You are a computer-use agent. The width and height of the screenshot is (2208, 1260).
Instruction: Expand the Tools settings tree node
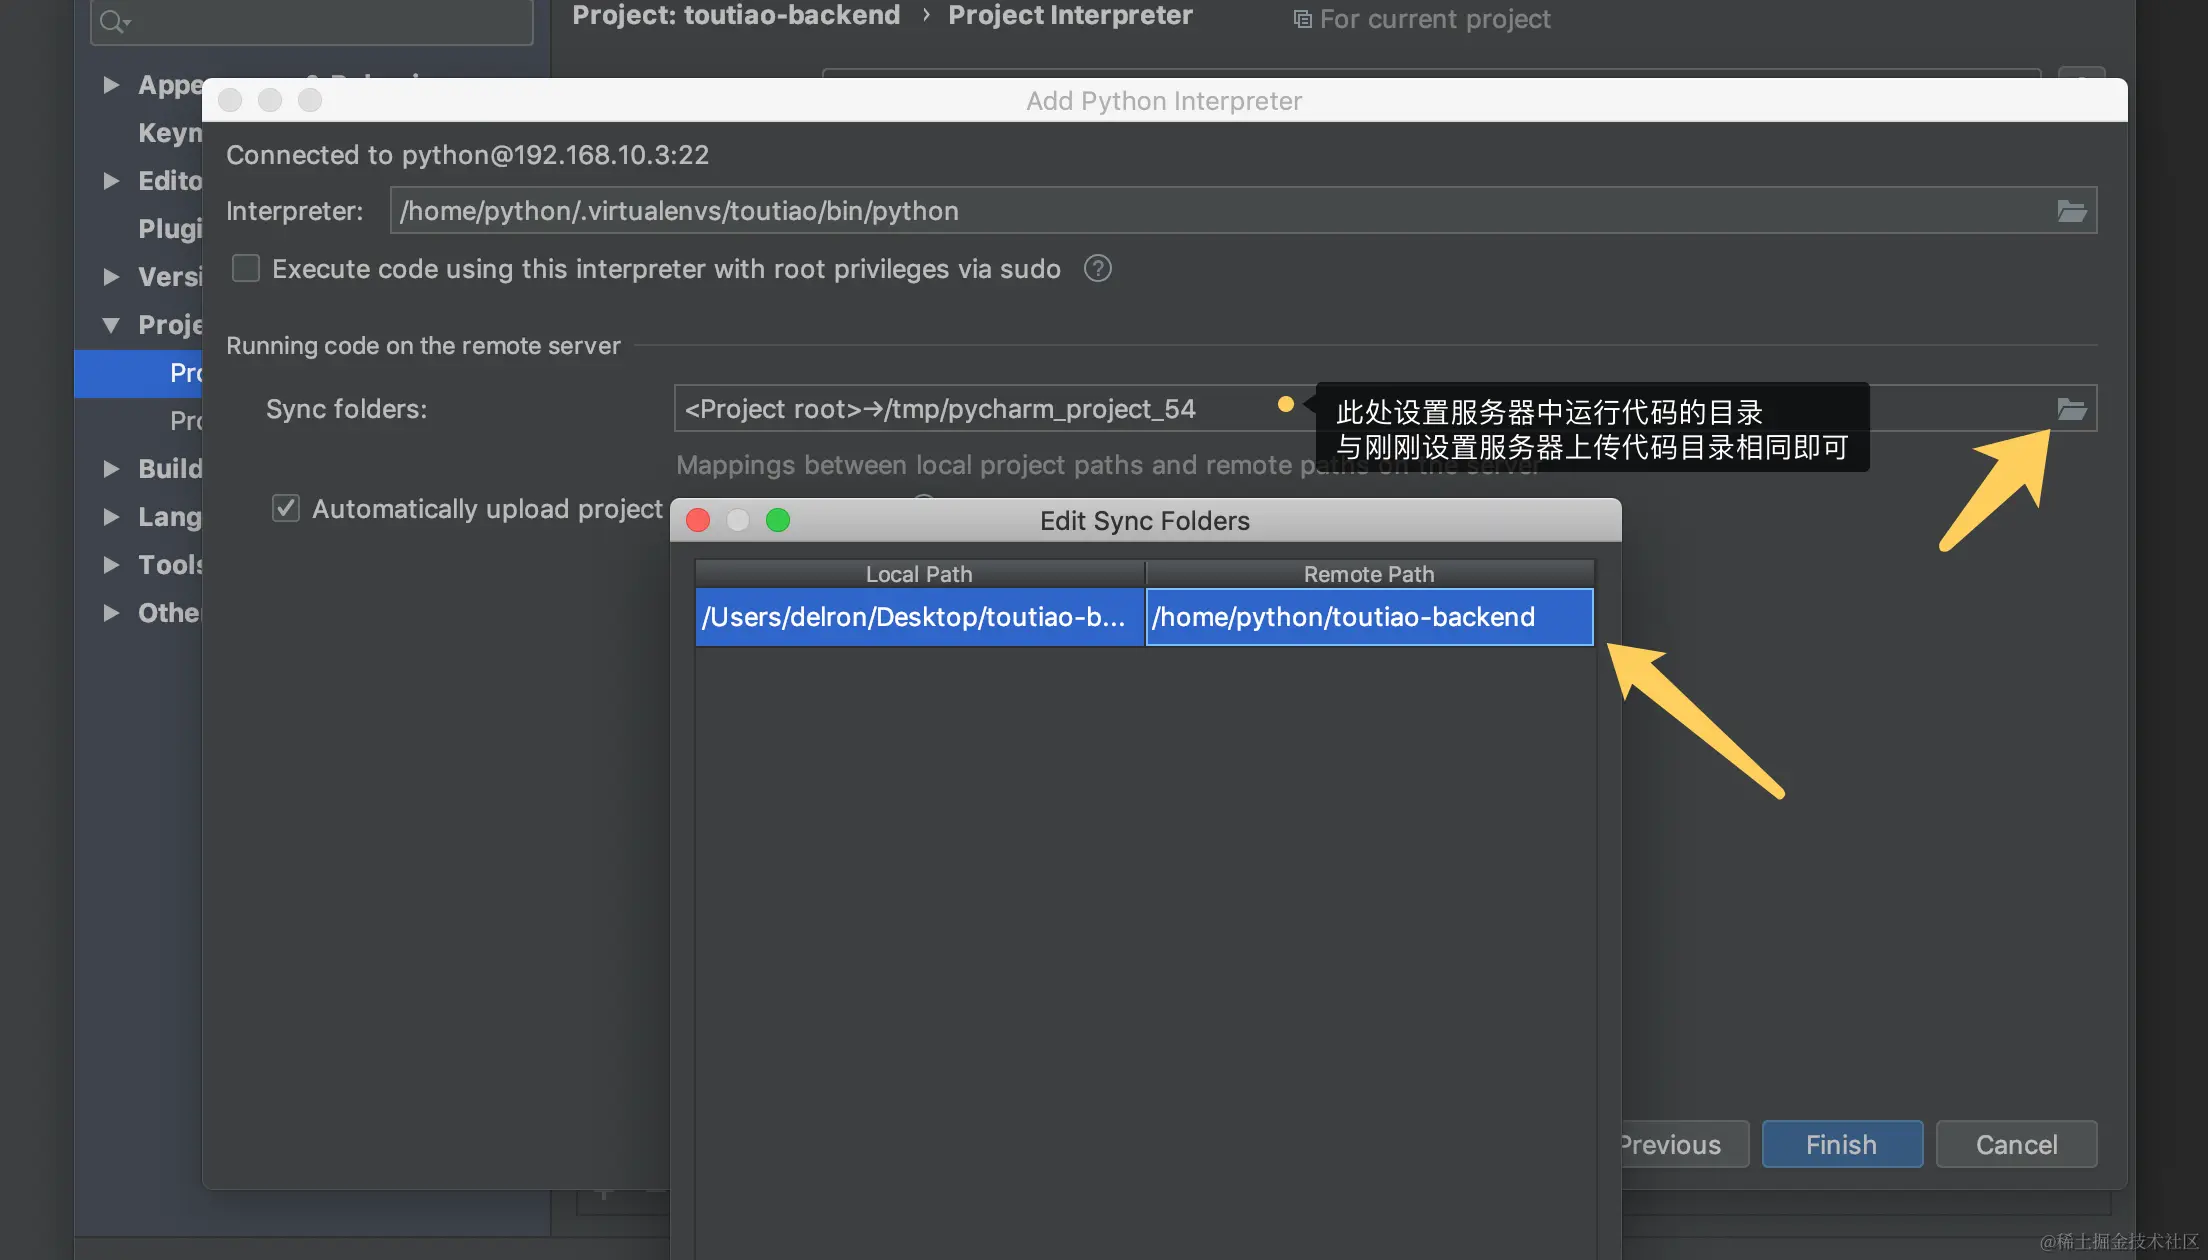[111, 565]
